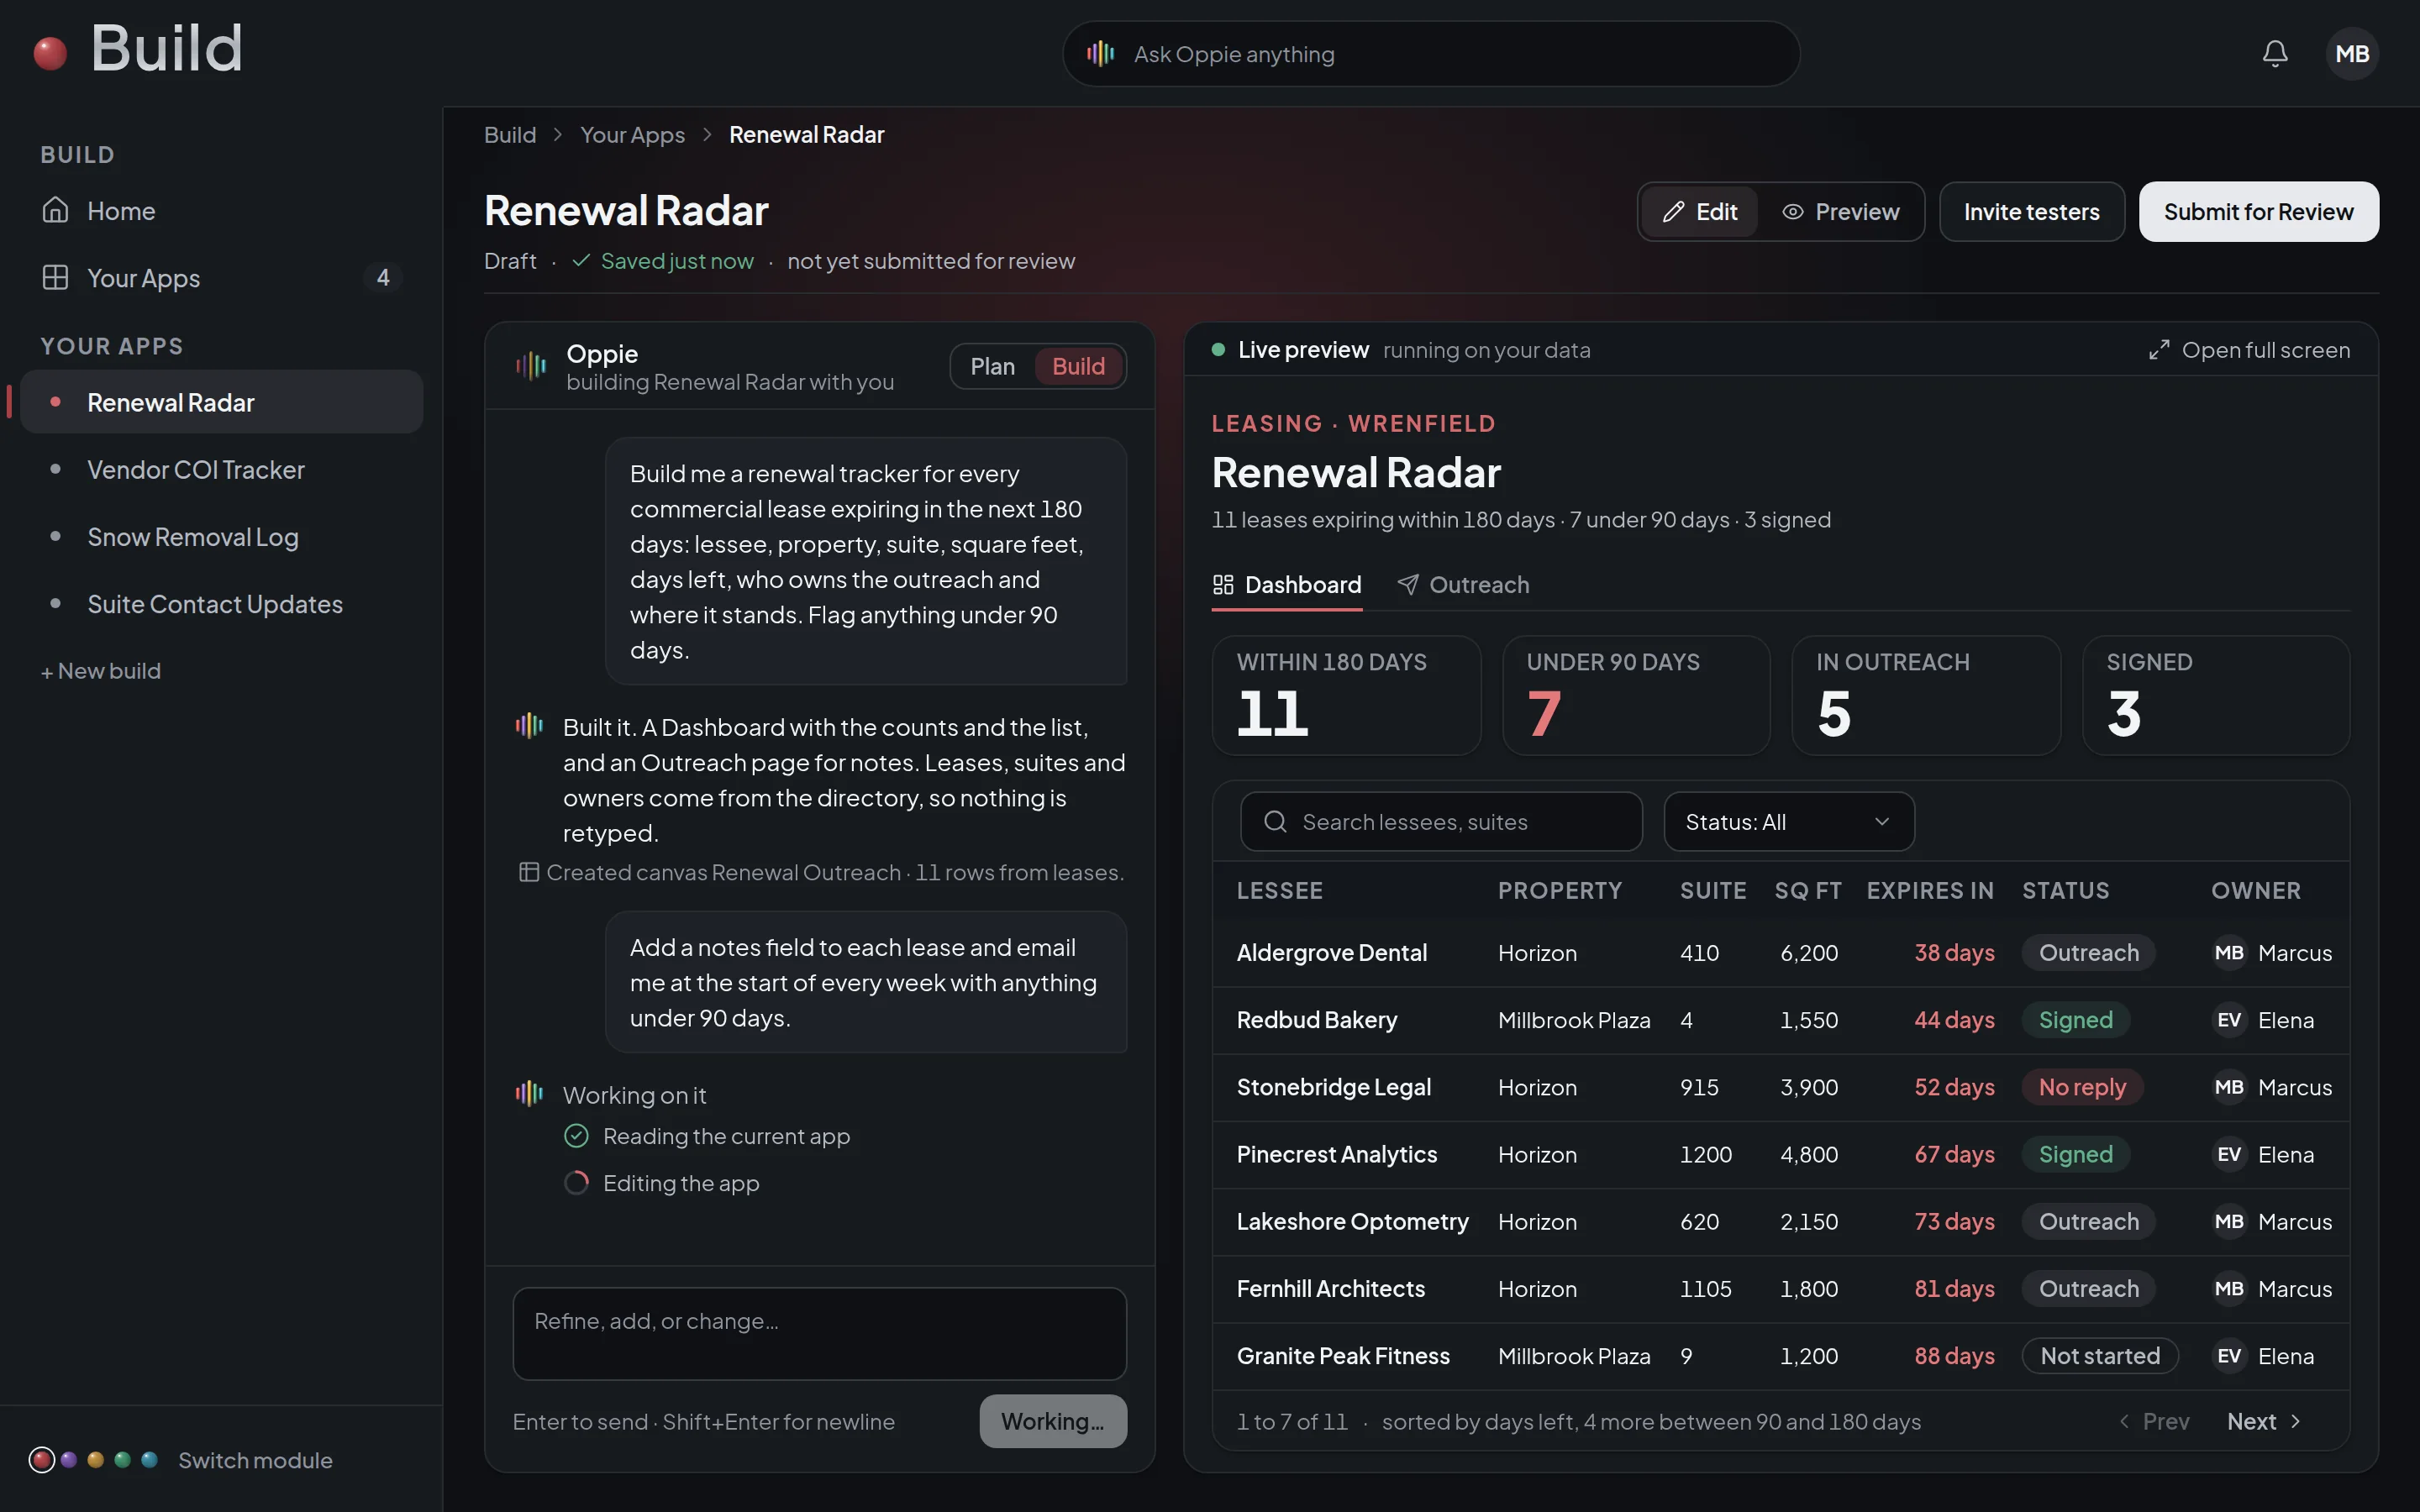Switch Oppie to Build mode
Image resolution: width=2420 pixels, height=1512 pixels.
coord(1078,366)
